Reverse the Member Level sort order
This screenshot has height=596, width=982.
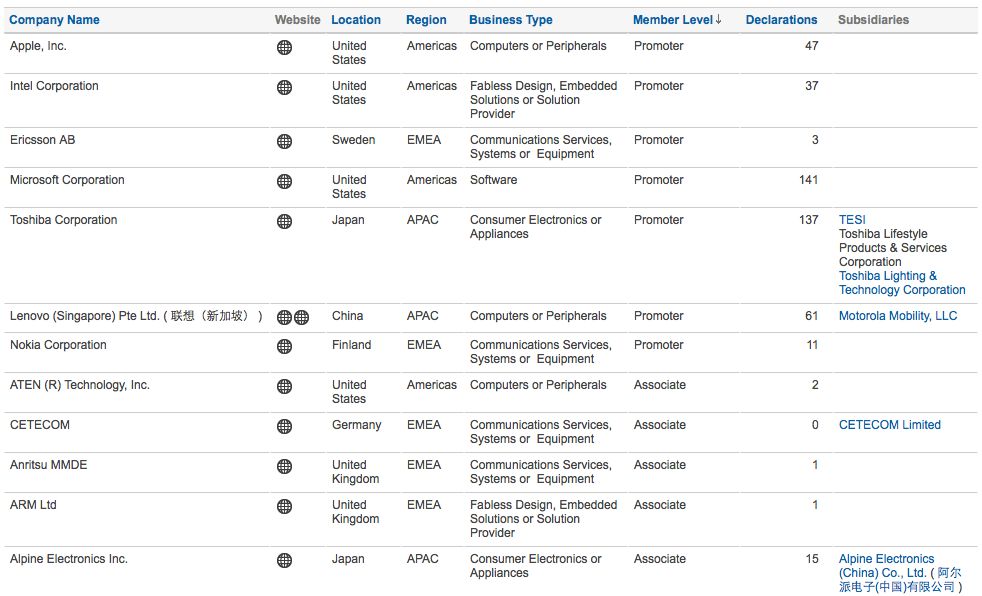[677, 19]
